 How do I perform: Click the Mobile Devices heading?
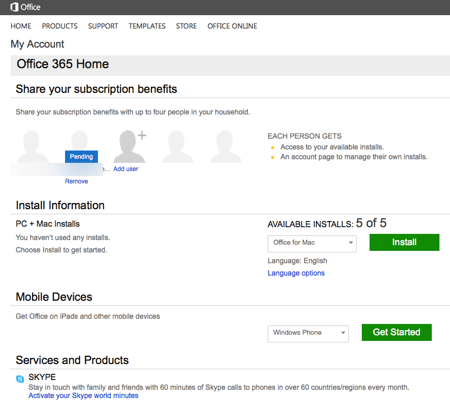54,297
